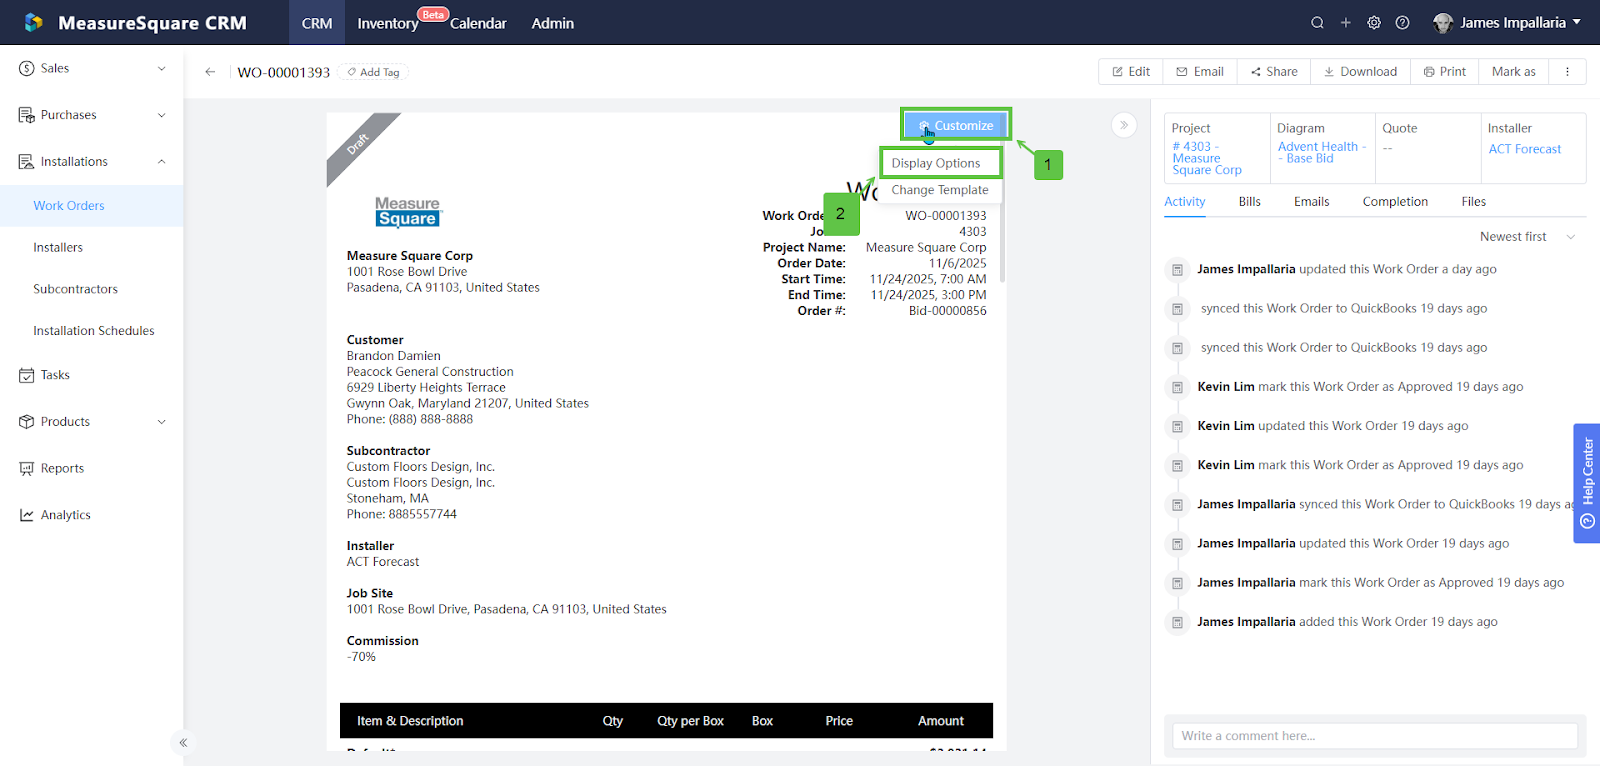Switch to the CRM top tab
This screenshot has width=1600, height=766.
click(x=317, y=23)
